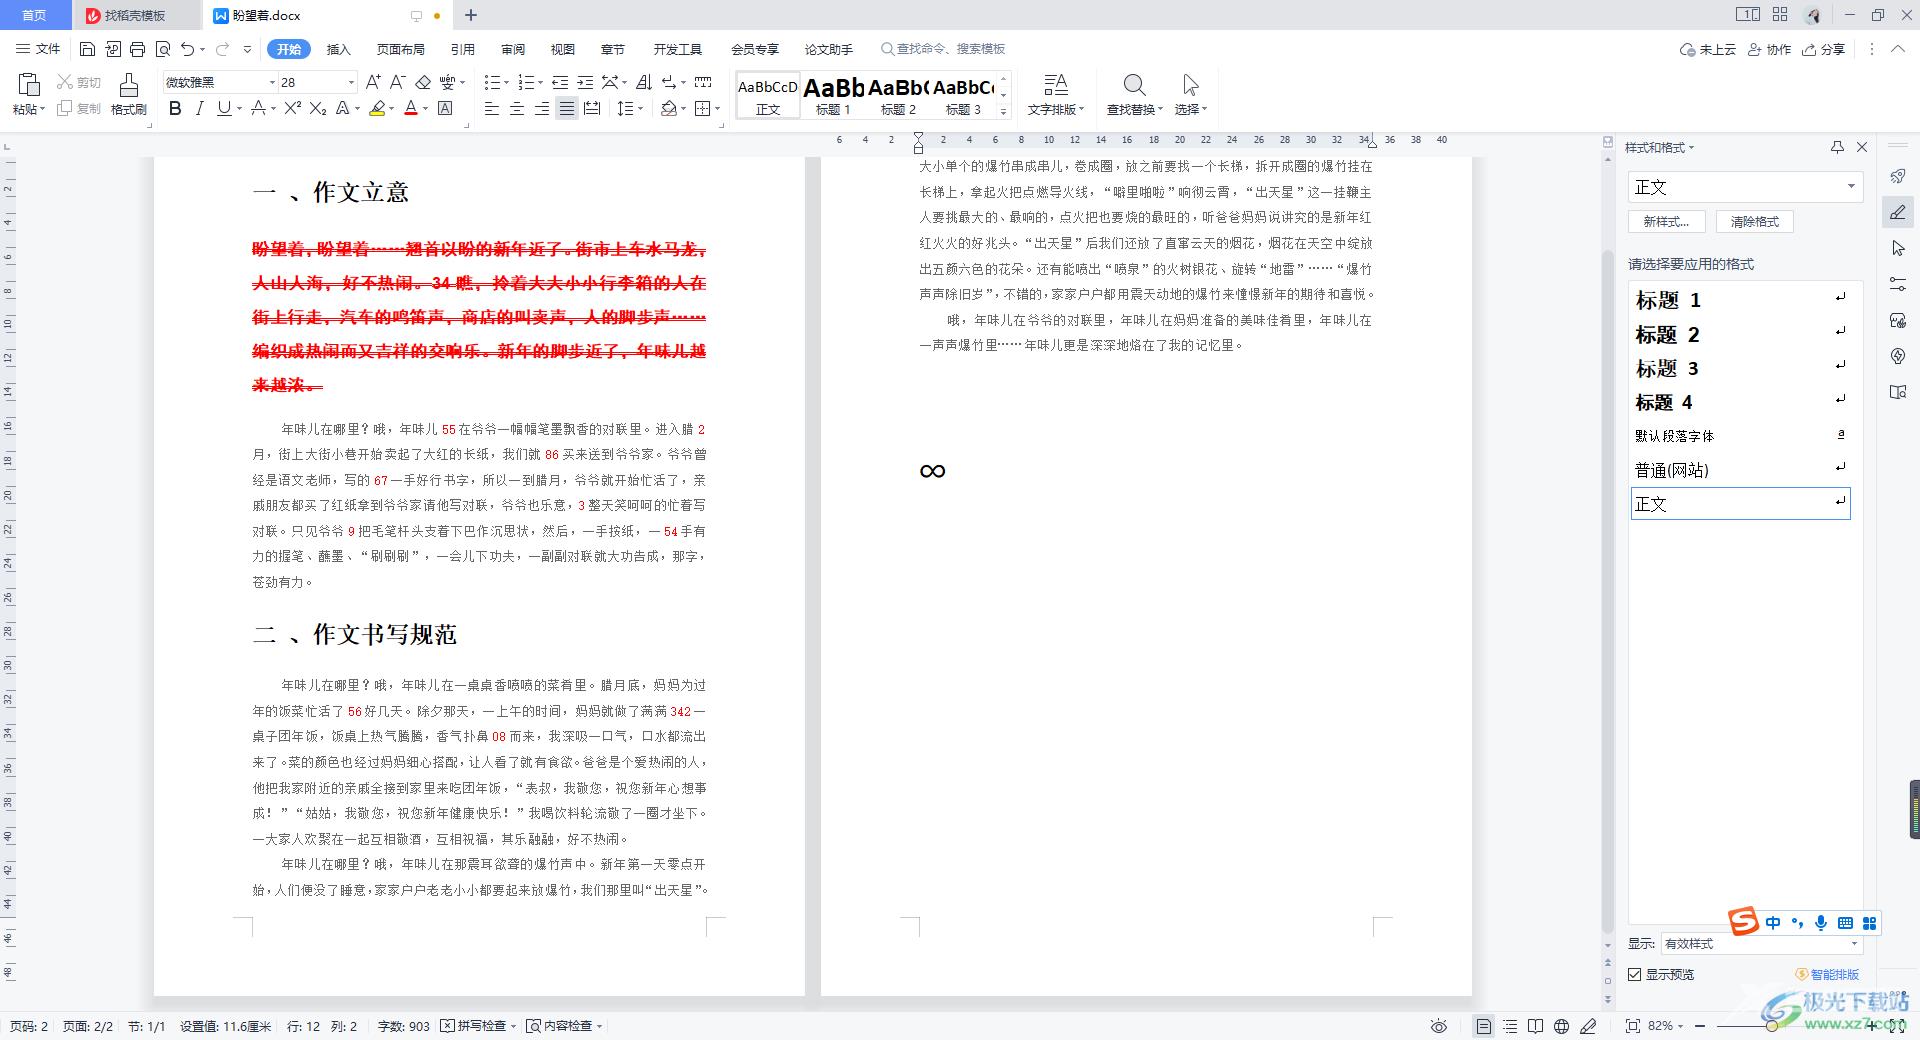Click the yellow text highlight color button
Viewport: 1920px width, 1040px height.
click(377, 108)
